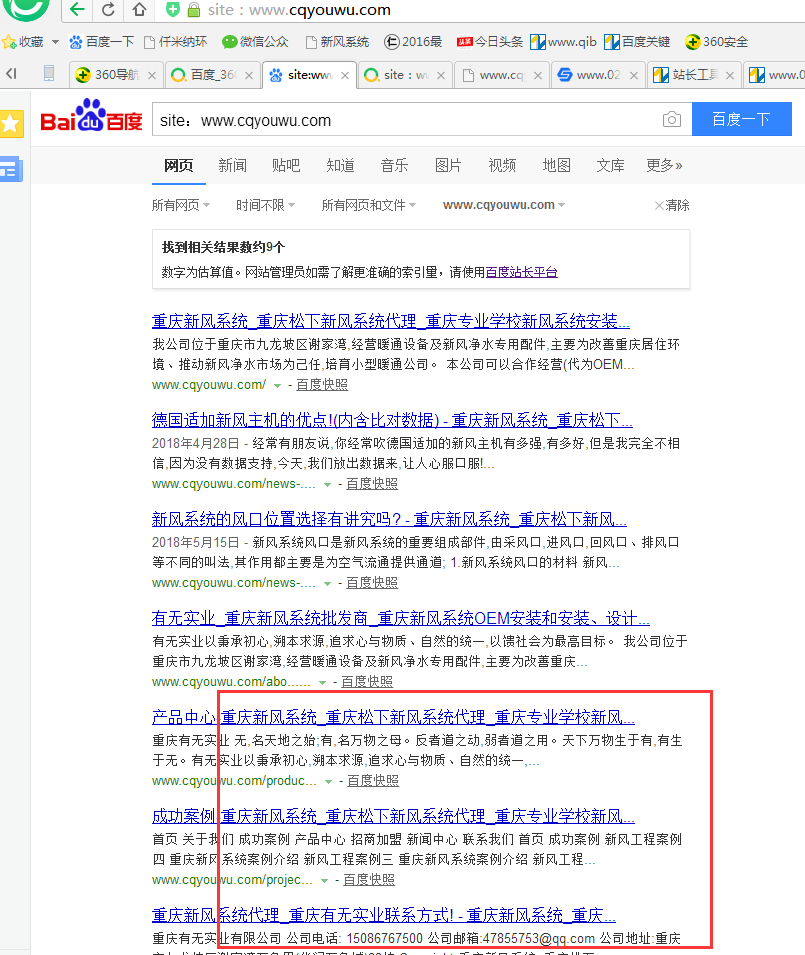The width and height of the screenshot is (805, 955).
Task: Close the active site:ww tab
Action: [345, 76]
